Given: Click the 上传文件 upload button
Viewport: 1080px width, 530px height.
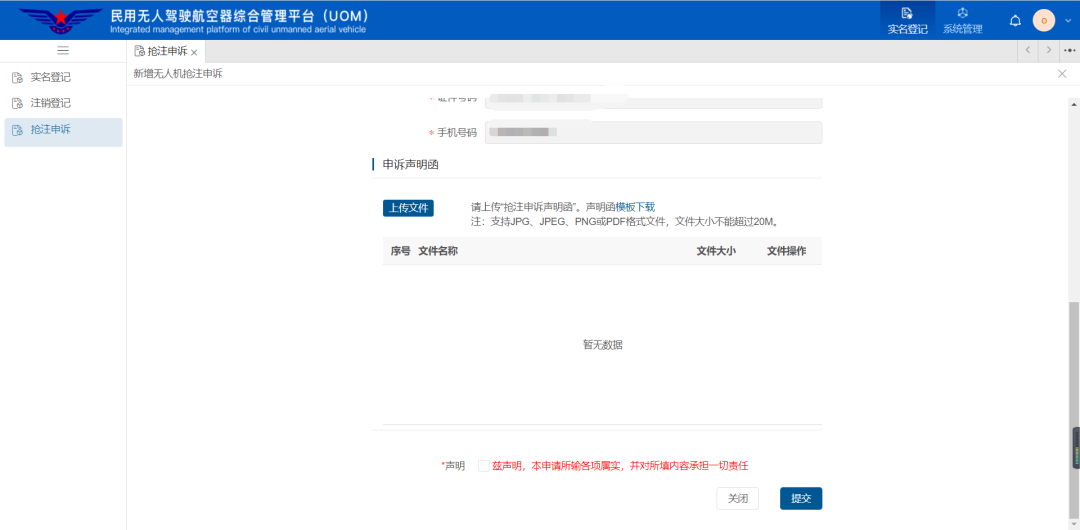Looking at the screenshot, I should [x=408, y=208].
